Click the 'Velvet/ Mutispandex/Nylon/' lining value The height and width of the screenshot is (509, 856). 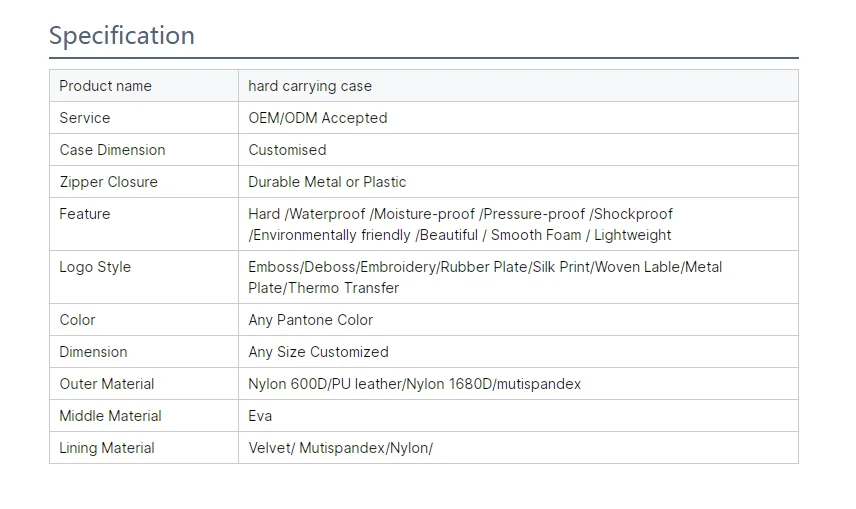tap(340, 448)
